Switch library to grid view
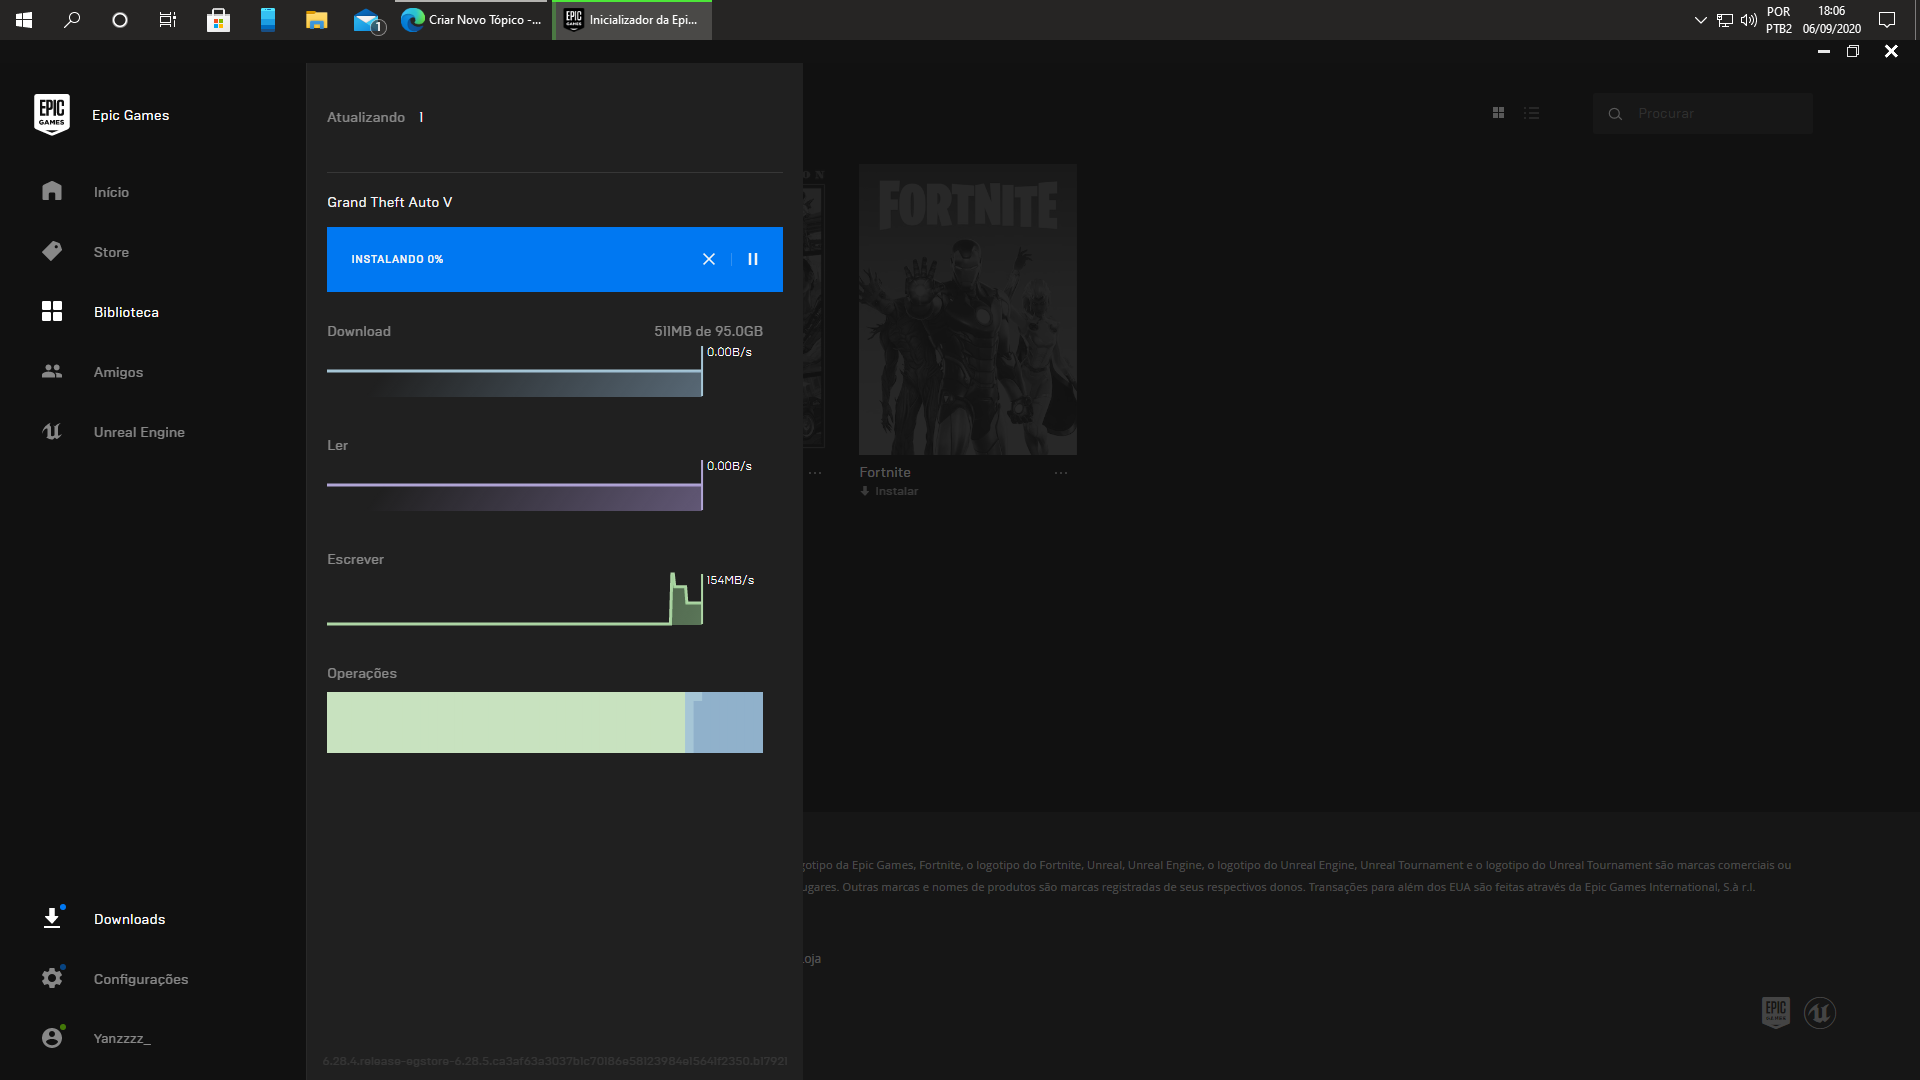Image resolution: width=1920 pixels, height=1080 pixels. (x=1498, y=113)
